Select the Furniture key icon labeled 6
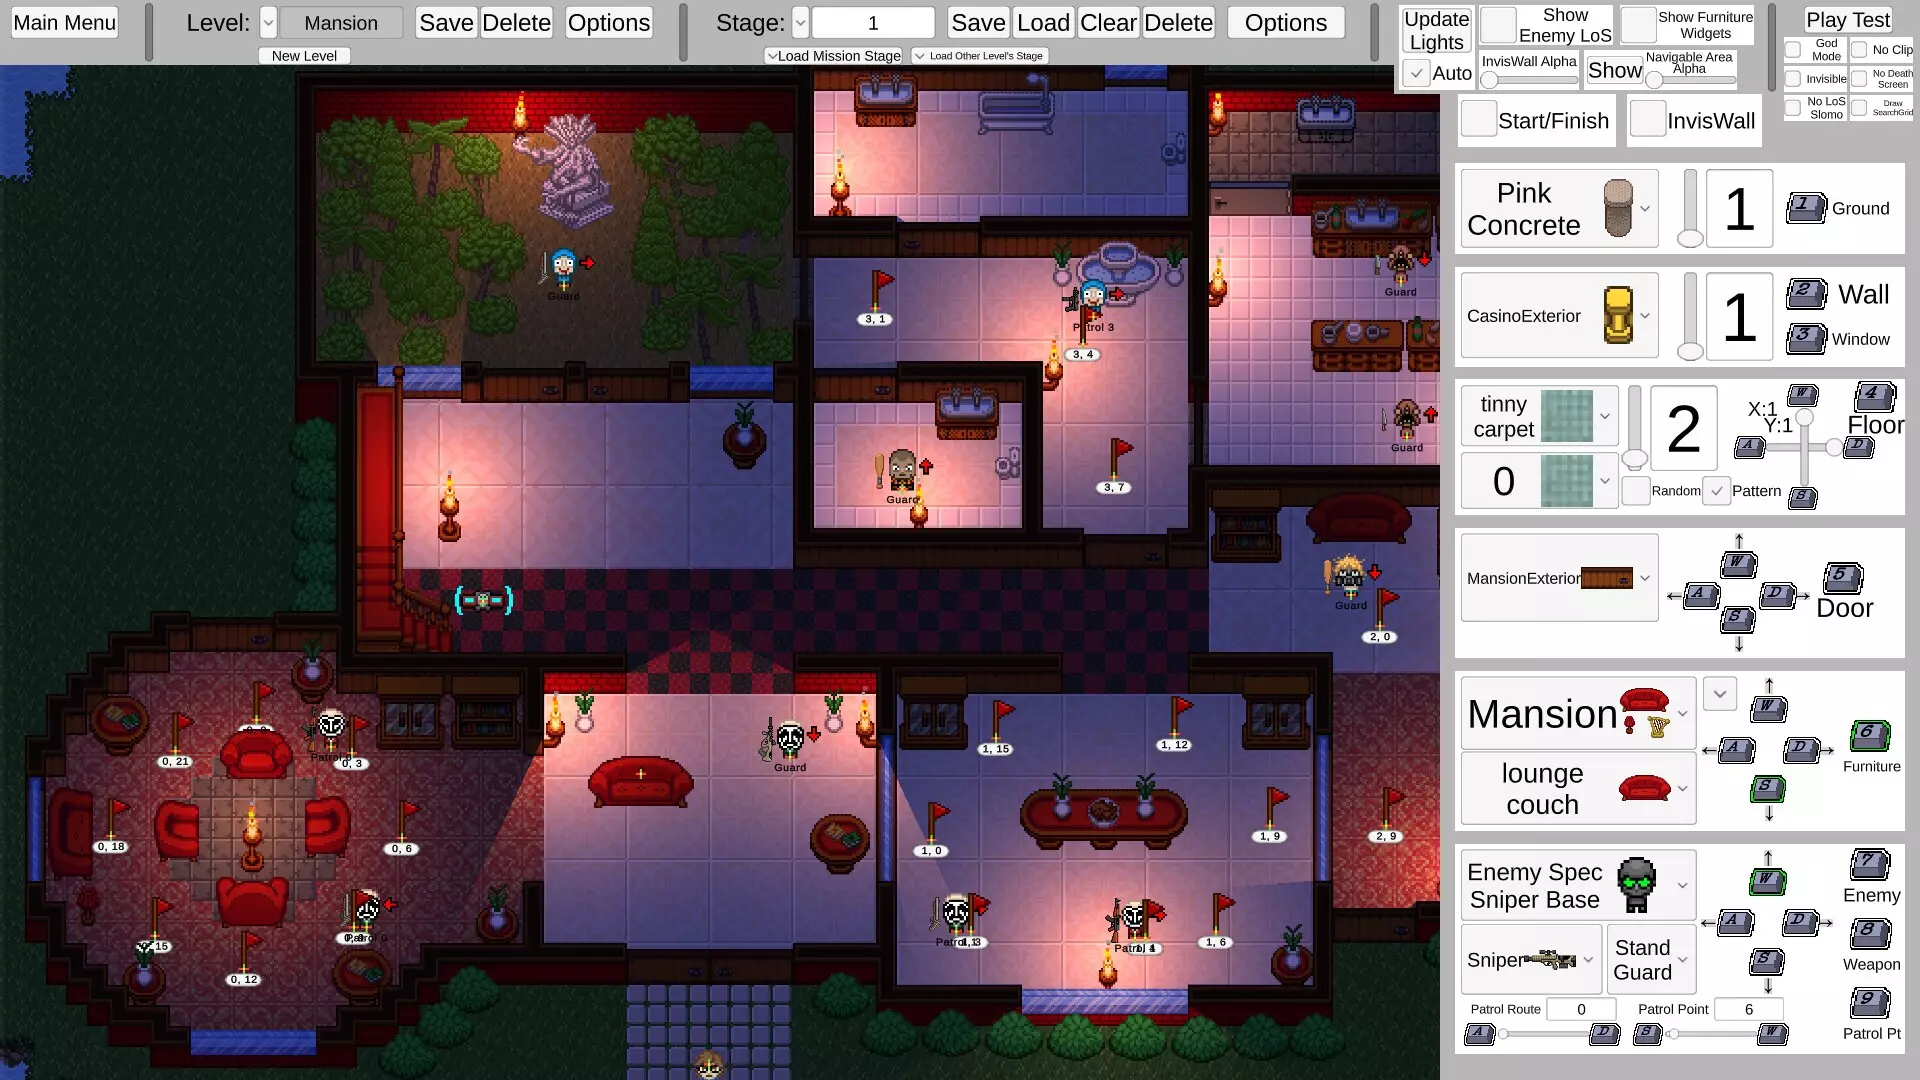Screen dimensions: 1920x1080 pos(1868,735)
